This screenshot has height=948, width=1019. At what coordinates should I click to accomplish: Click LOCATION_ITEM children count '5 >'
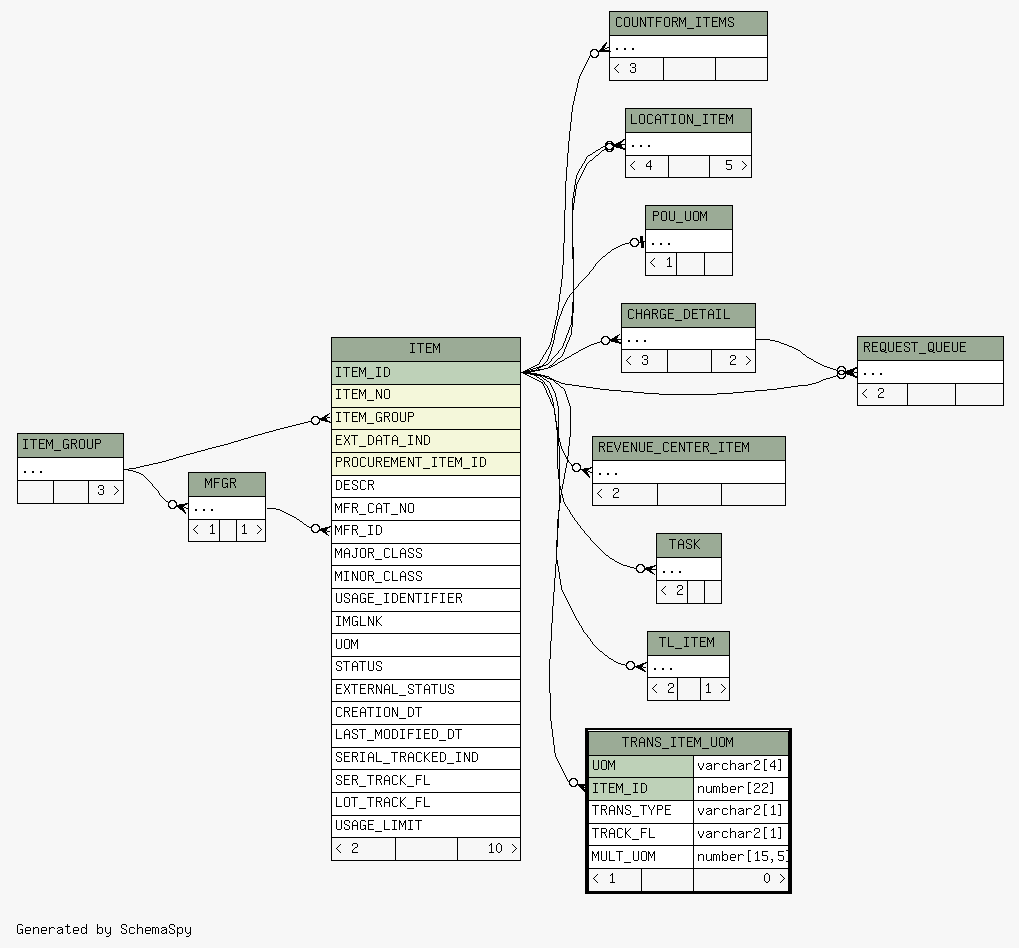point(730,166)
